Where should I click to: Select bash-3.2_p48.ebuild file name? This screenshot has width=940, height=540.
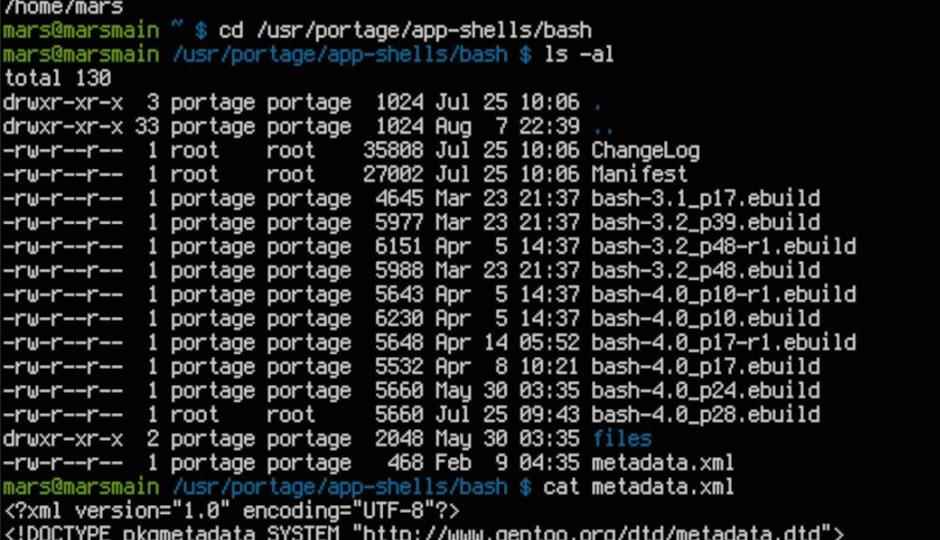[706, 271]
